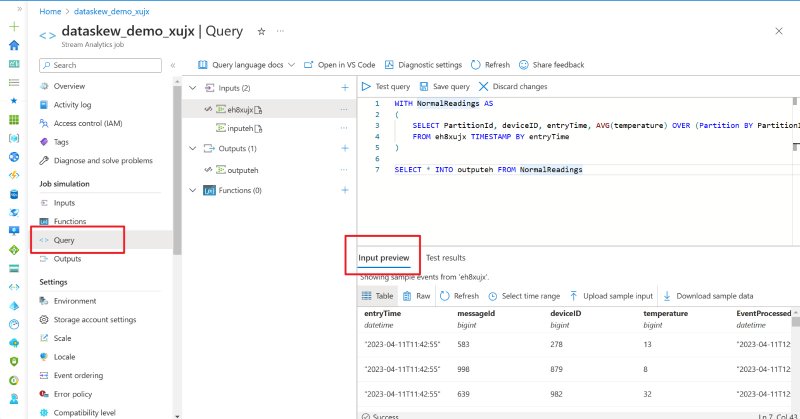The width and height of the screenshot is (800, 419).
Task: Click Upload sample input
Action: coord(611,296)
